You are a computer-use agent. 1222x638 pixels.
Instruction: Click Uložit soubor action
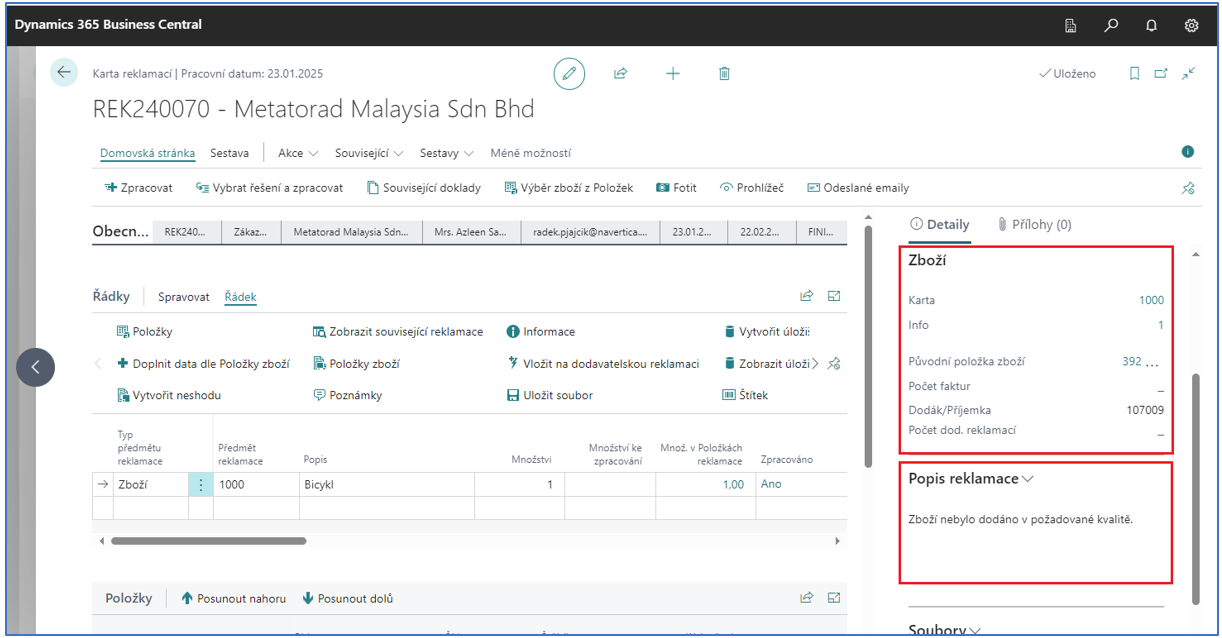click(550, 395)
